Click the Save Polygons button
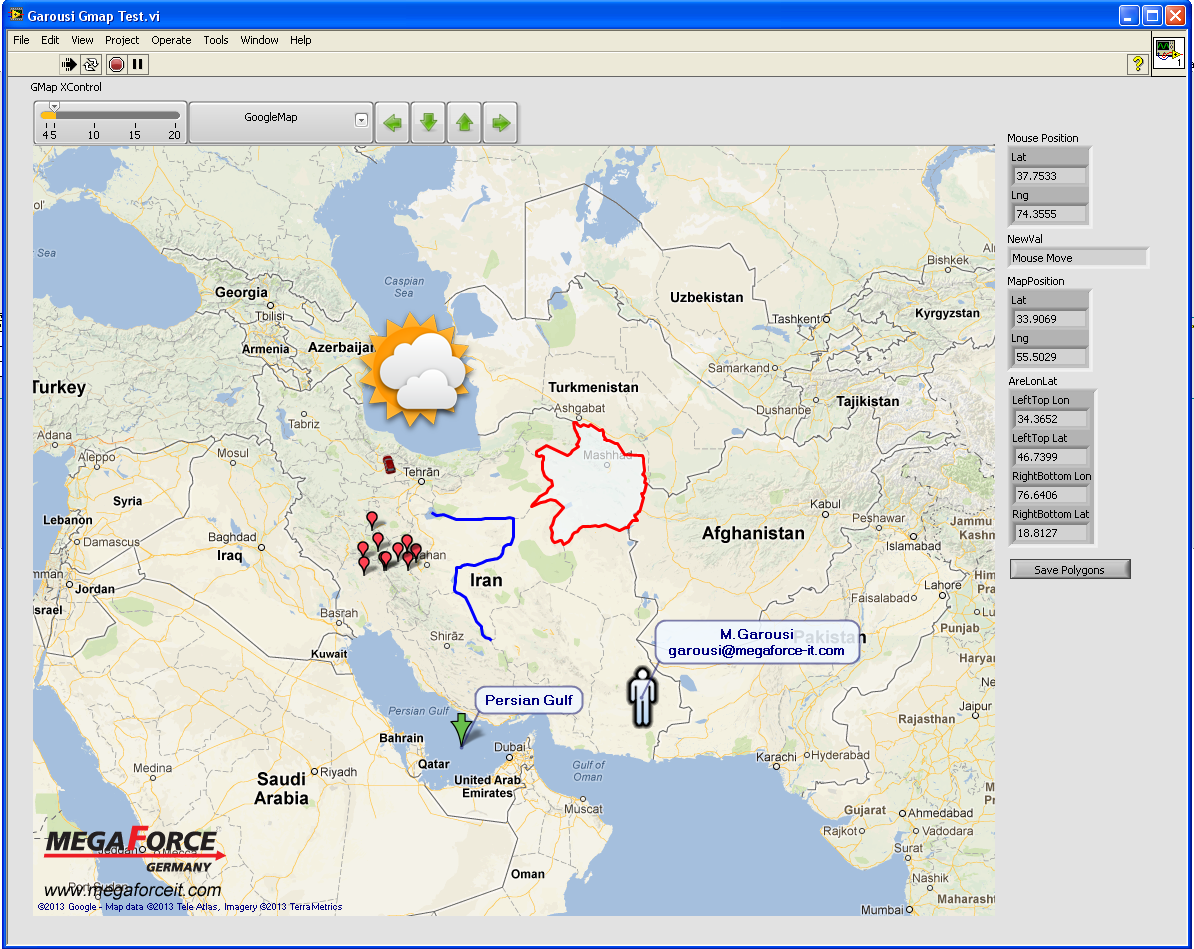The height and width of the screenshot is (949, 1194). tap(1069, 569)
